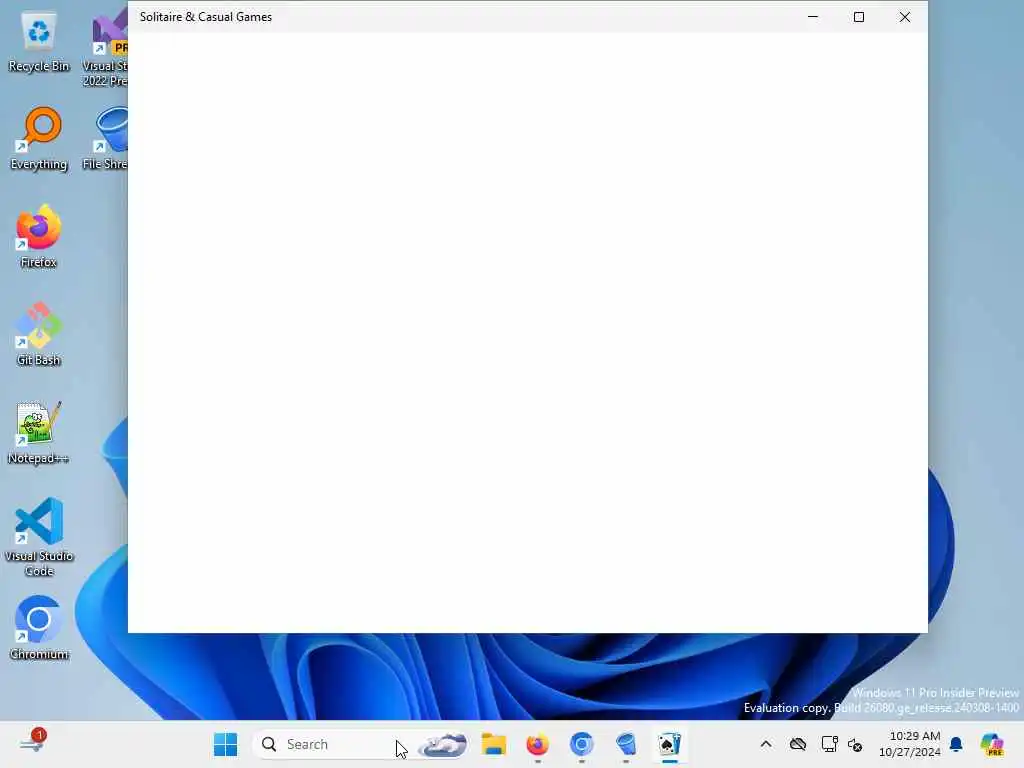Open the display connection tray icon
Image resolution: width=1024 pixels, height=768 pixels.
click(x=829, y=744)
